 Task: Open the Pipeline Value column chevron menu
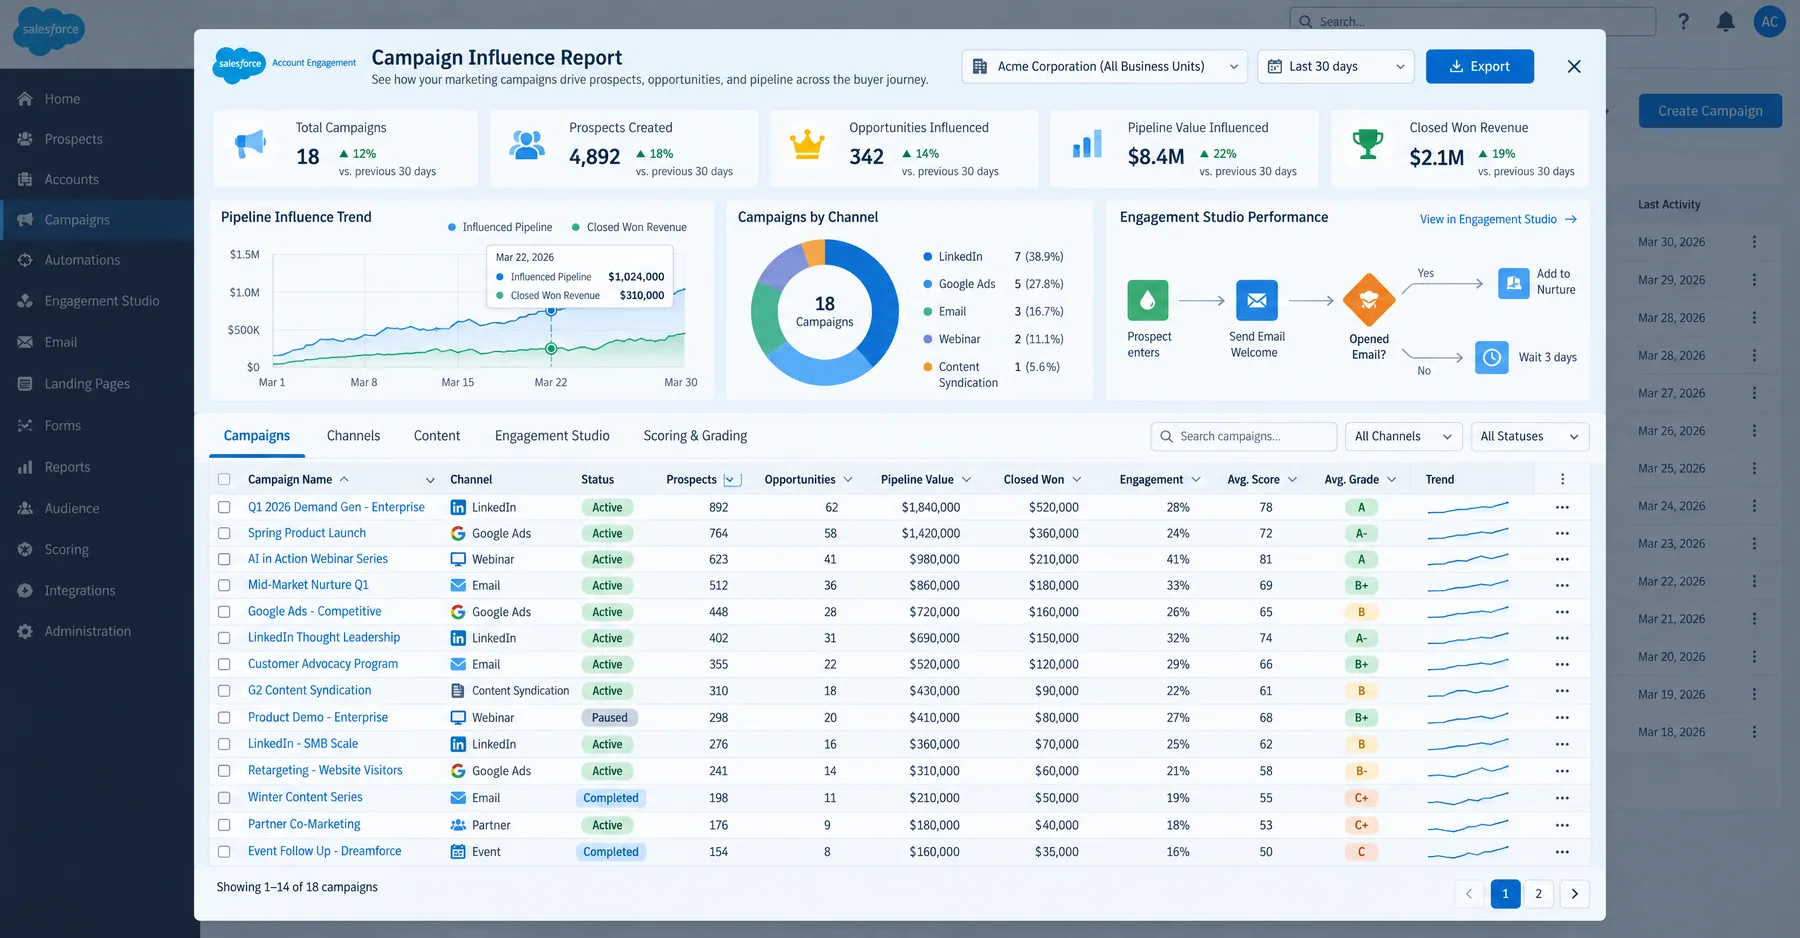click(x=966, y=480)
